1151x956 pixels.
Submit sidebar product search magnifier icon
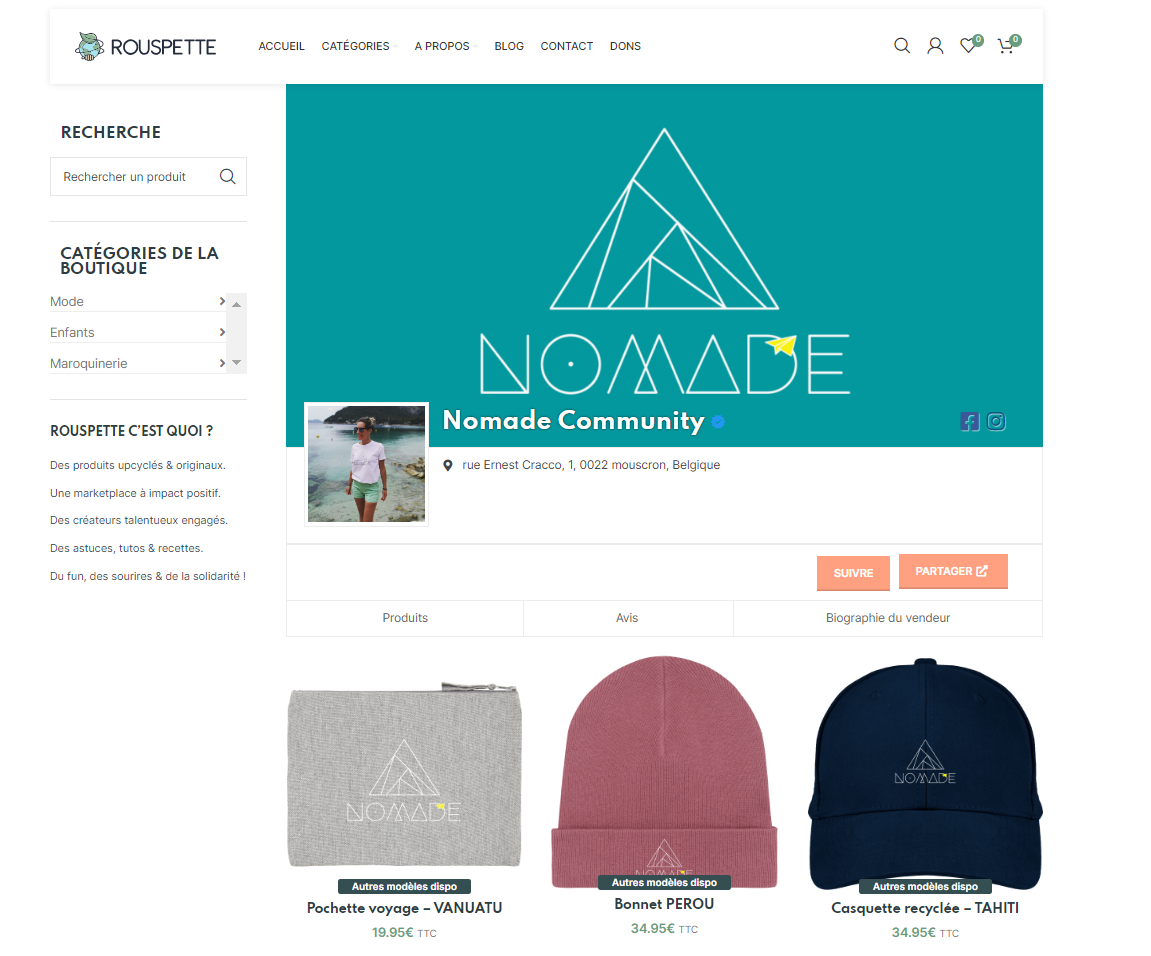click(x=228, y=177)
